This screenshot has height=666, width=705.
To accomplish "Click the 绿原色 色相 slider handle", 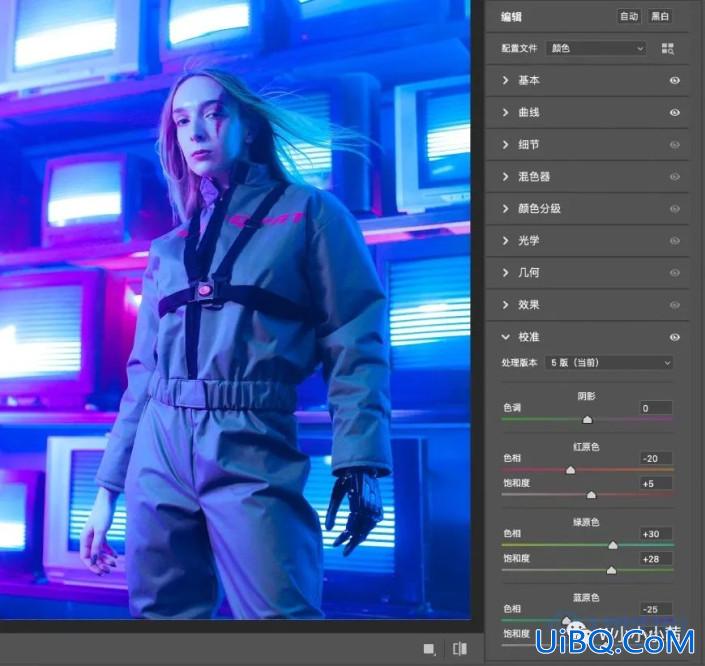I will (x=613, y=545).
